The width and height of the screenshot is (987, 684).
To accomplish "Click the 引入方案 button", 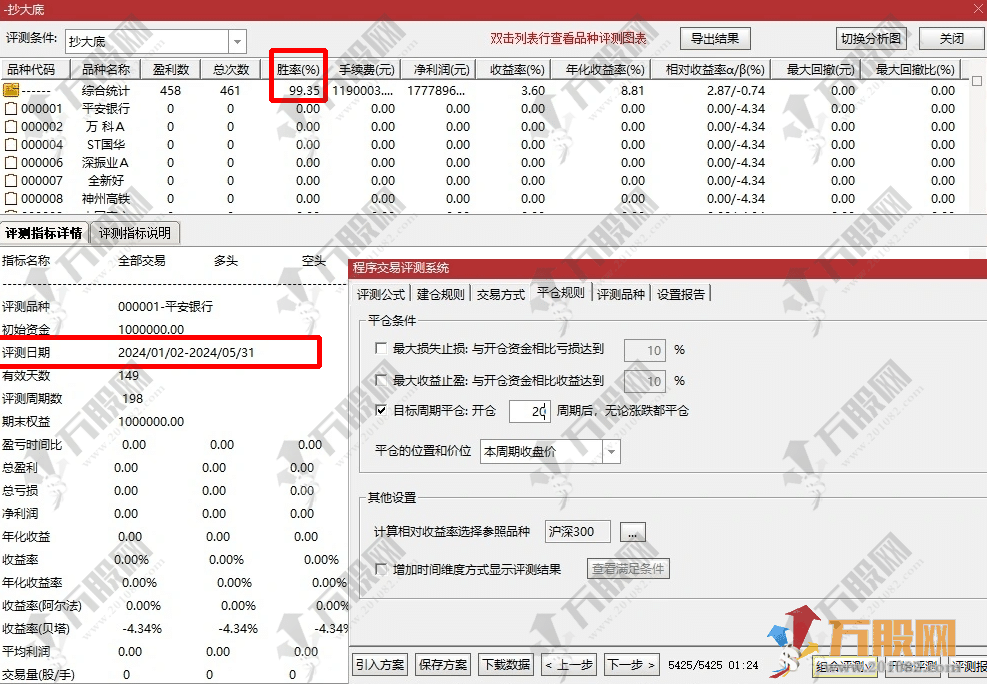I will 380,664.
